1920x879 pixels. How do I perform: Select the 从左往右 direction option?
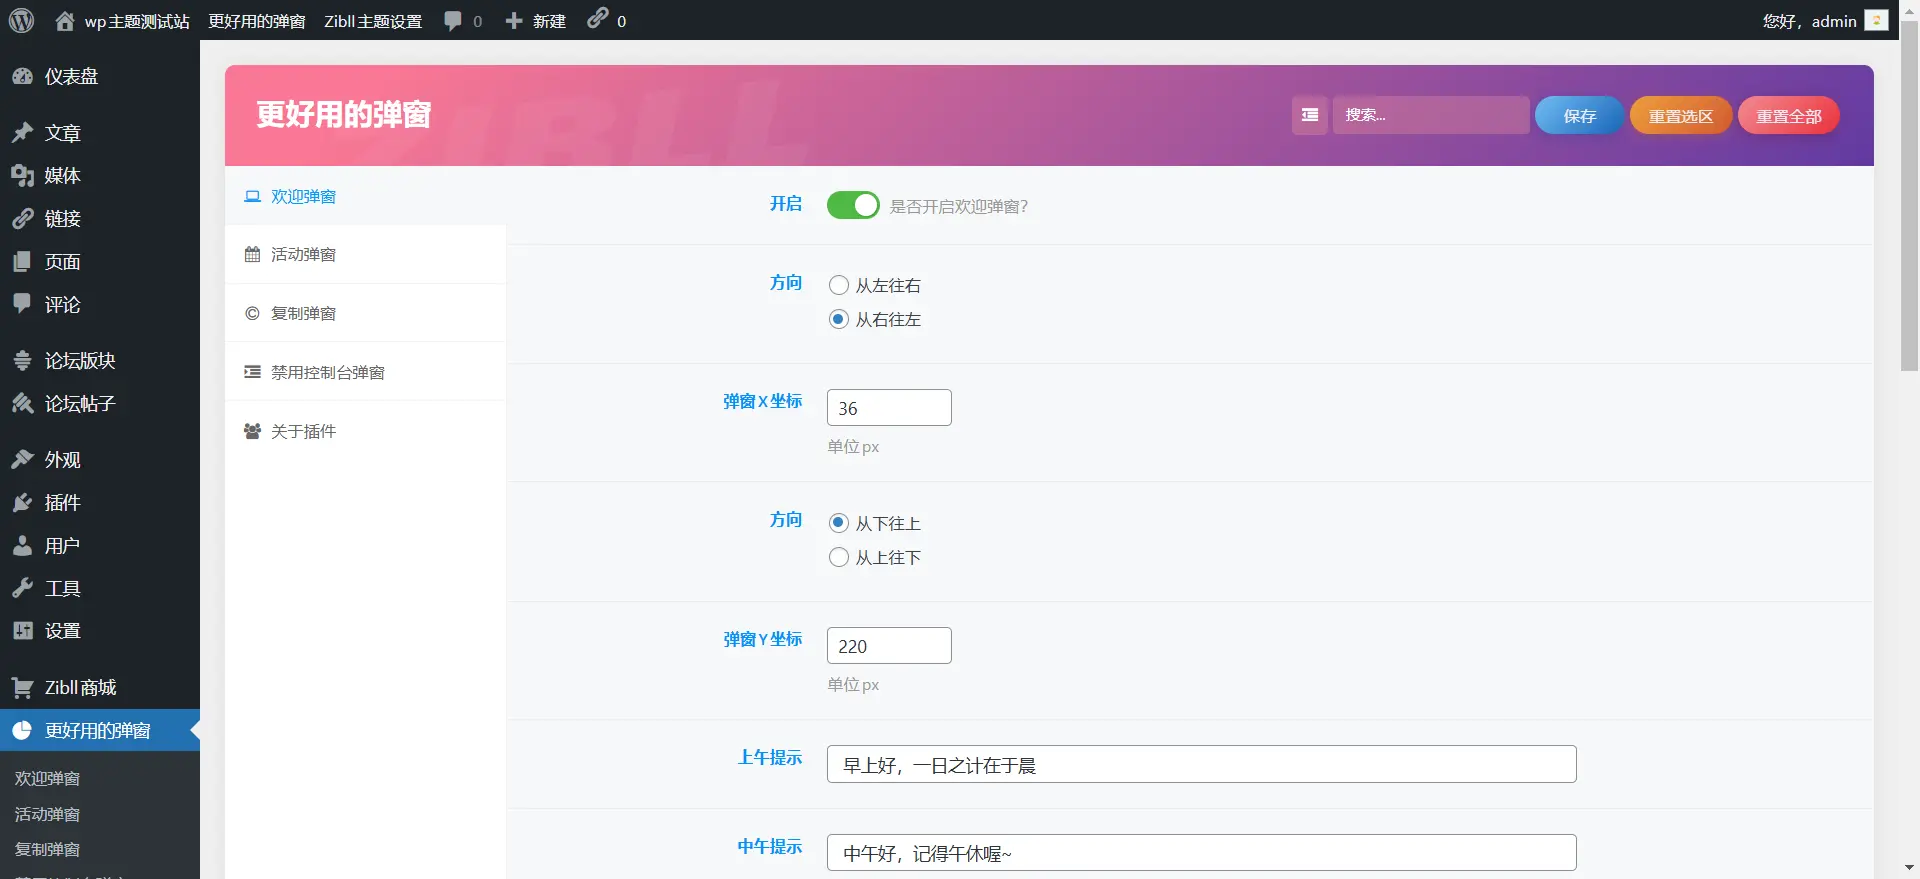tap(839, 285)
